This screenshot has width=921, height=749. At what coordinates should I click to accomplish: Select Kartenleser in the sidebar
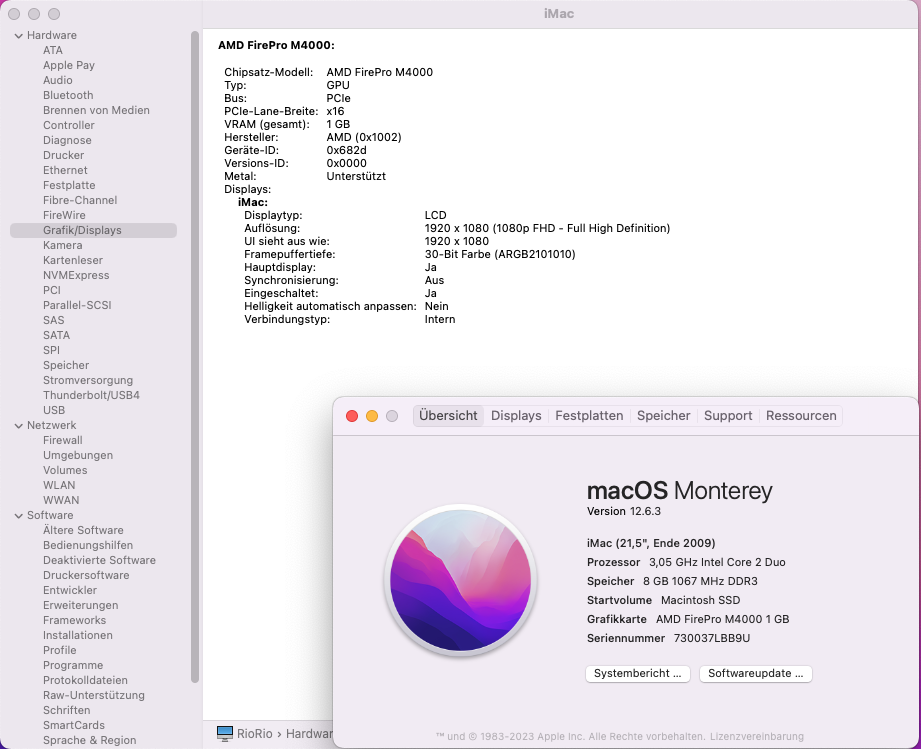click(x=73, y=260)
